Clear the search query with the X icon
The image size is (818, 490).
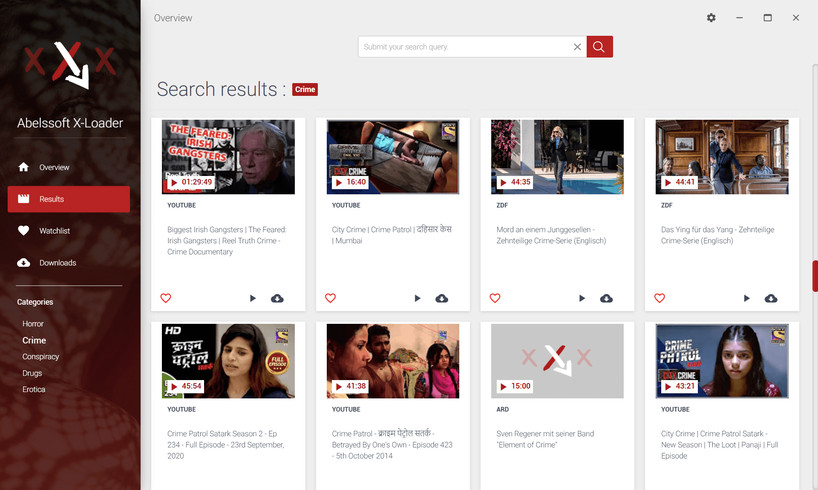point(577,47)
